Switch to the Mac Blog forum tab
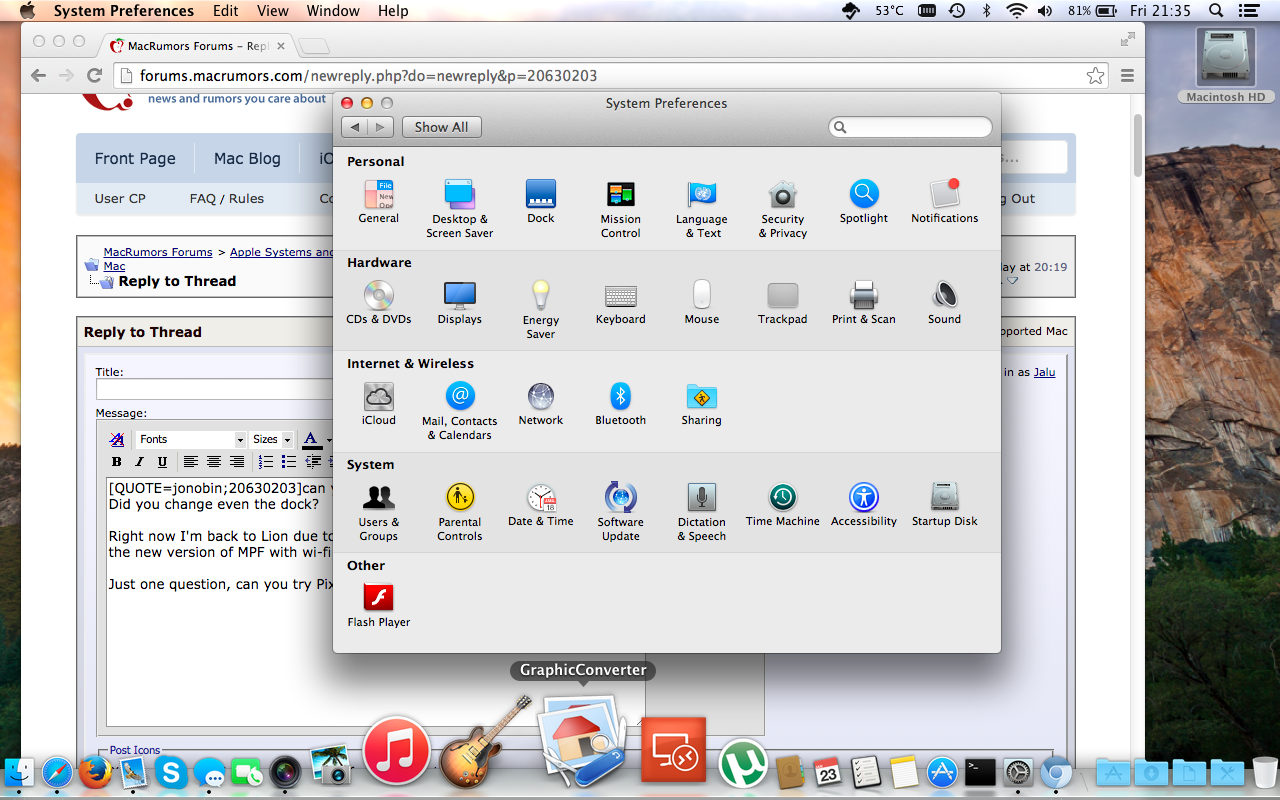The height and width of the screenshot is (800, 1280). (x=247, y=158)
